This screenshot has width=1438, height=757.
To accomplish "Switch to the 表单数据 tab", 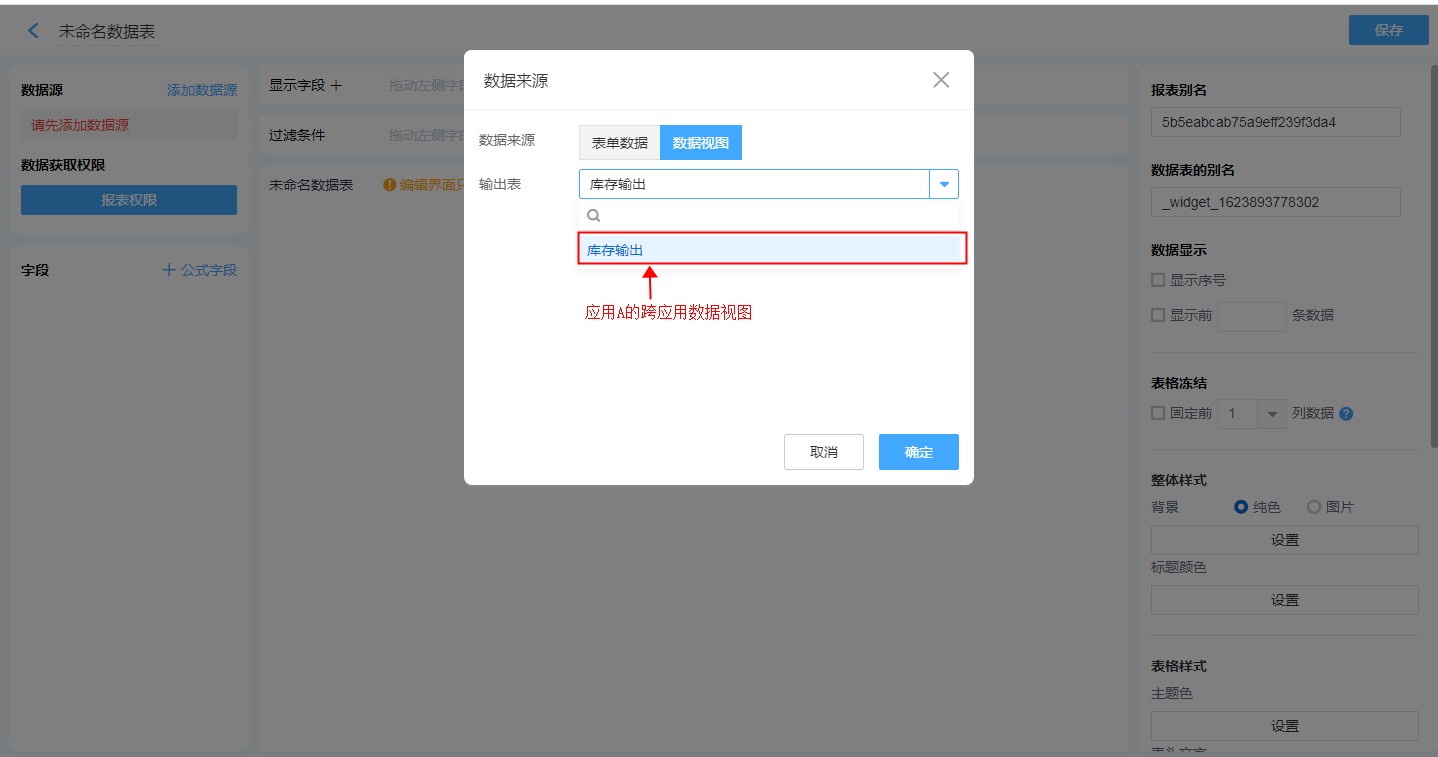I will (619, 143).
